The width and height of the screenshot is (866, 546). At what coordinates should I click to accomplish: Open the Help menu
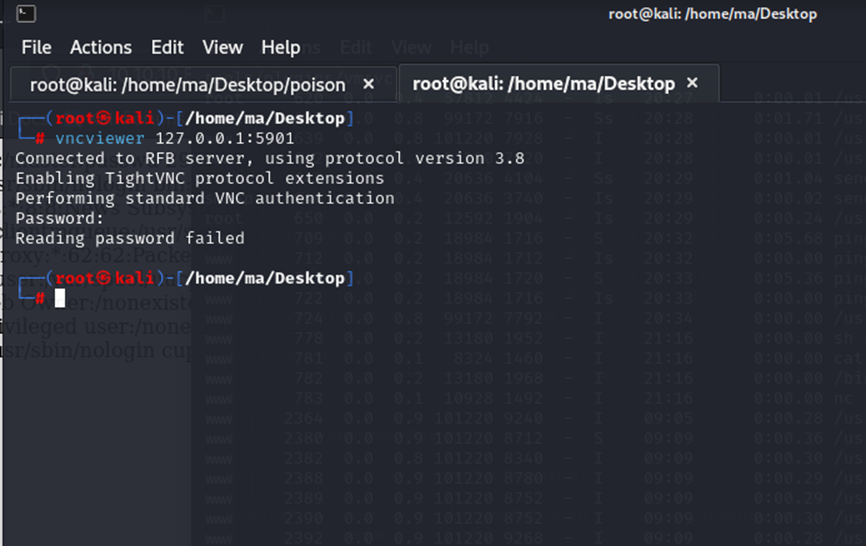pyautogui.click(x=280, y=47)
